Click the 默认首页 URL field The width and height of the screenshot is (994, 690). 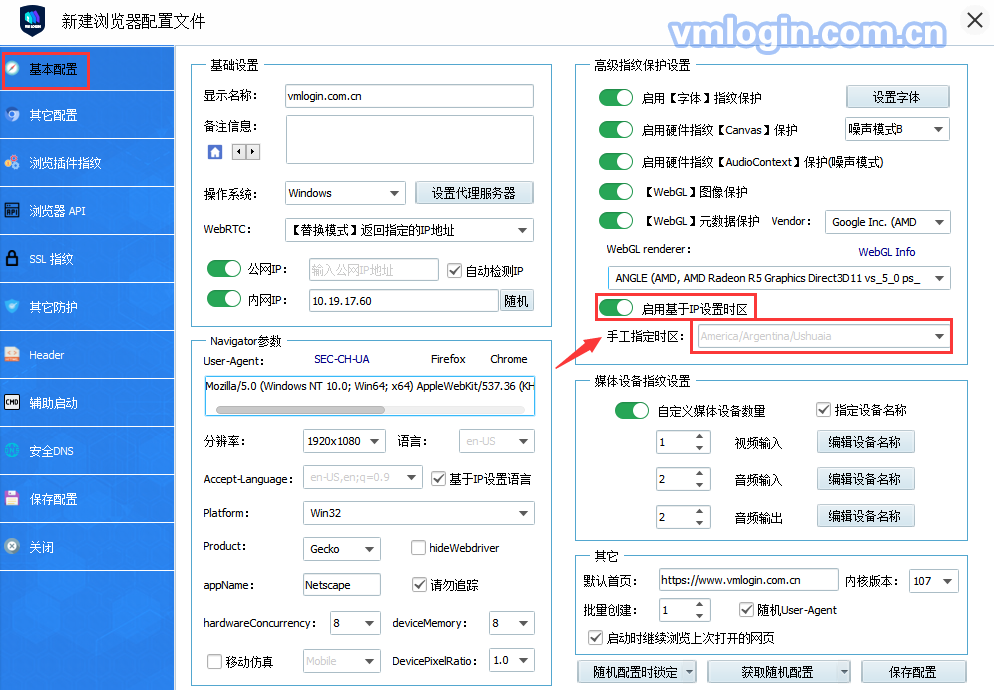[748, 580]
